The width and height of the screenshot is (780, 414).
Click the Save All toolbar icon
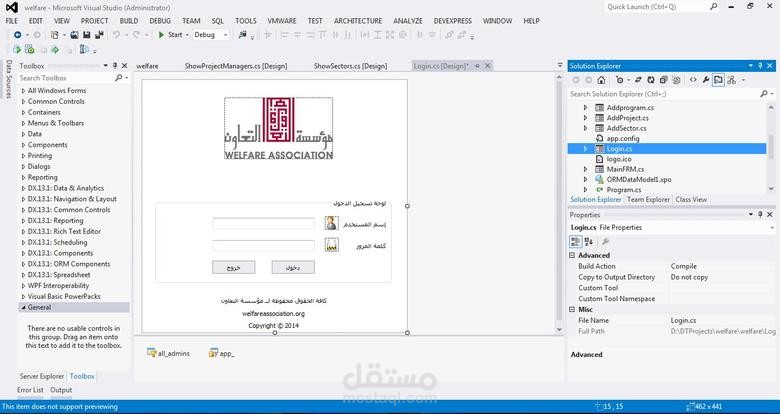99,35
